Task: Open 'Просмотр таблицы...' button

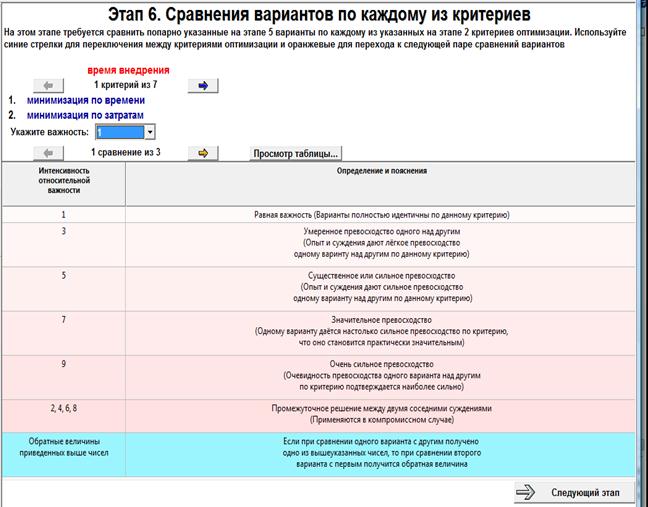Action: [x=295, y=154]
